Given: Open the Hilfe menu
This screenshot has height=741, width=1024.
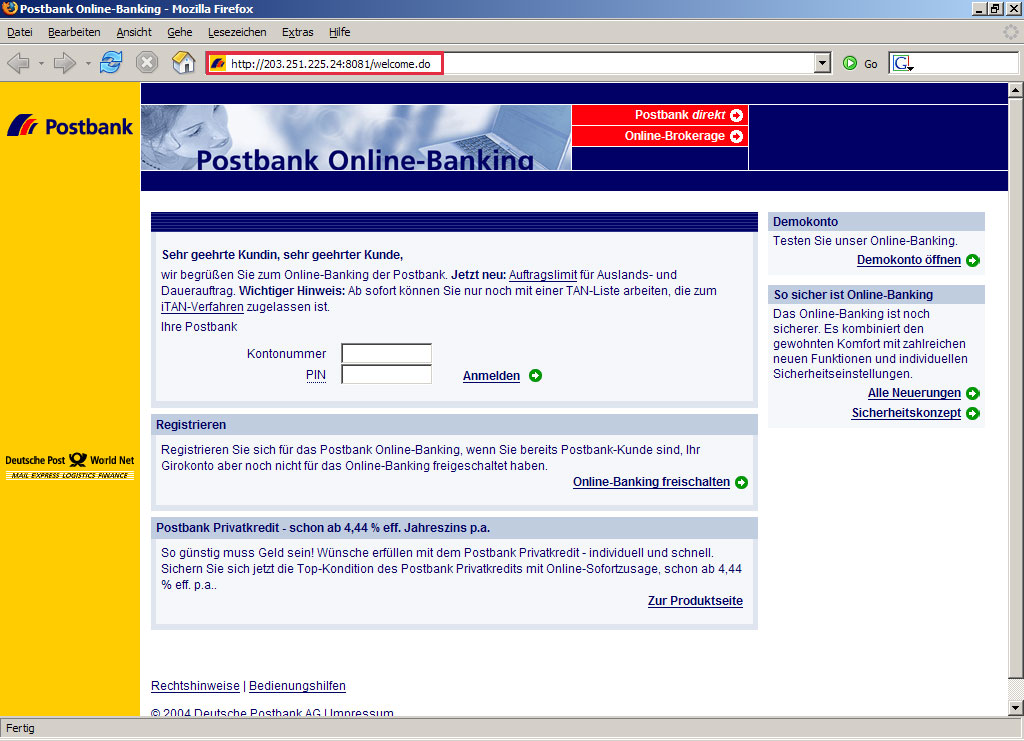Looking at the screenshot, I should point(340,32).
